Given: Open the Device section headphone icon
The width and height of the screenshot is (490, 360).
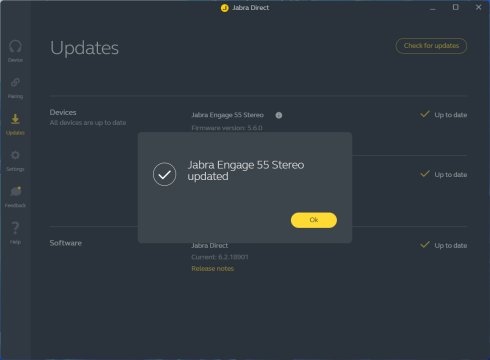Looking at the screenshot, I should coord(15,46).
